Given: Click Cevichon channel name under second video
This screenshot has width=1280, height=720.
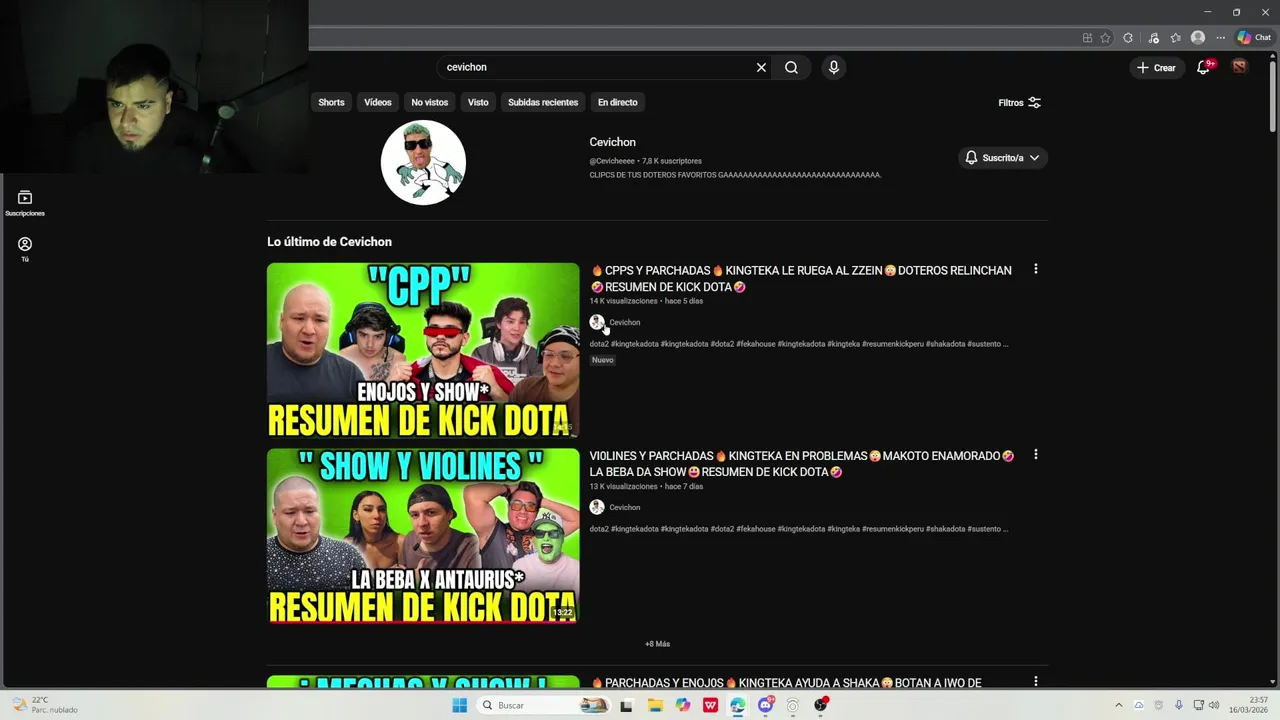Looking at the screenshot, I should click(x=625, y=507).
